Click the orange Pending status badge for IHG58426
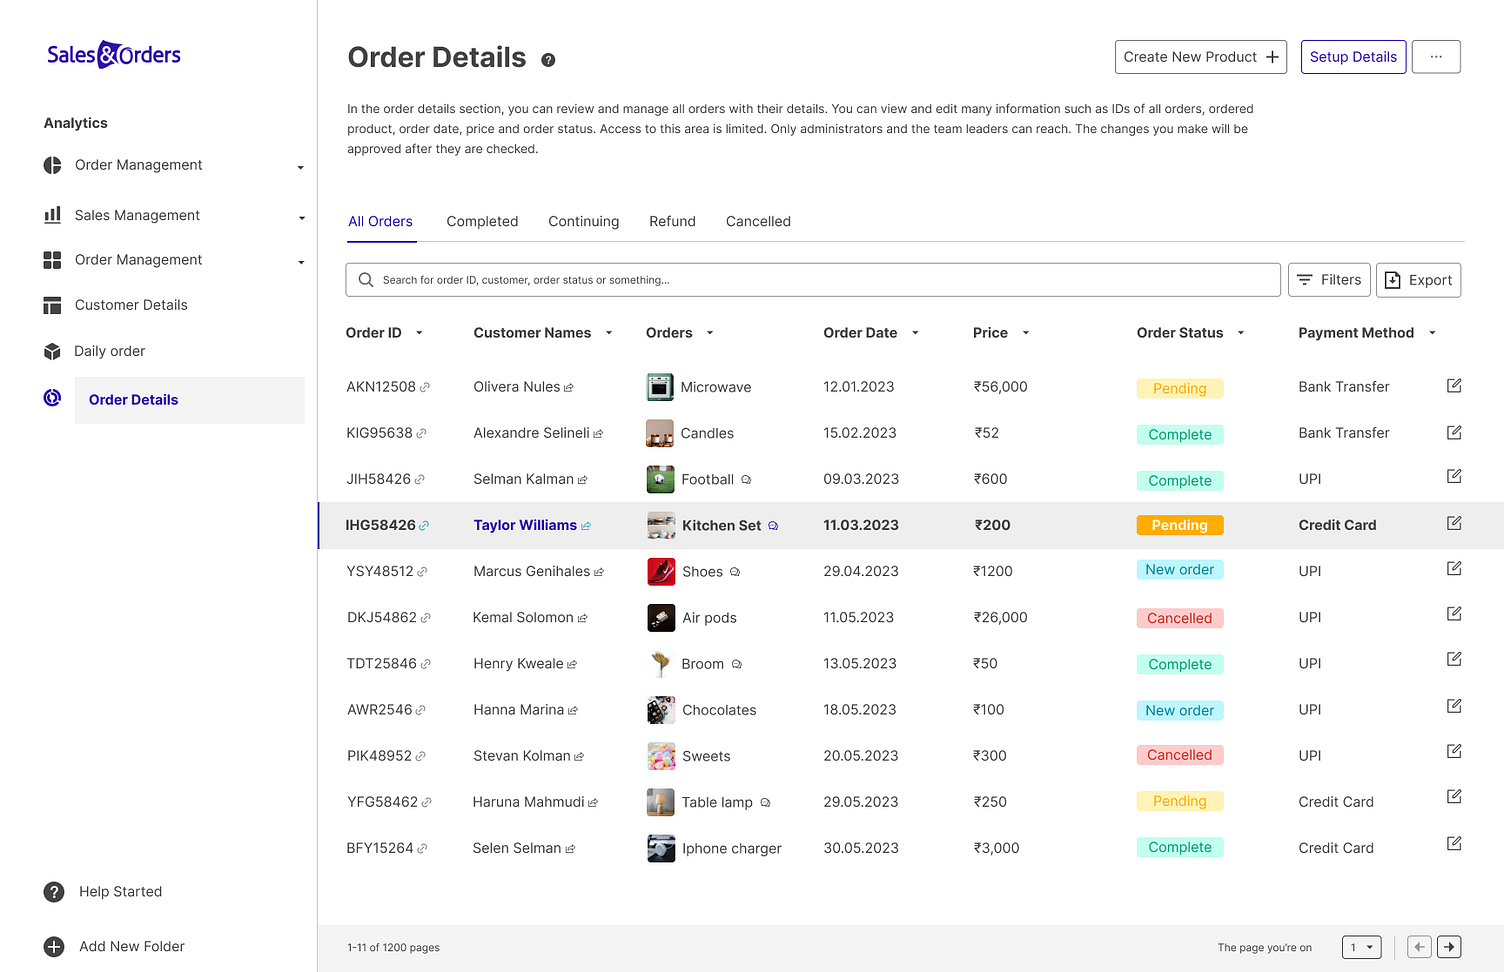 1180,525
